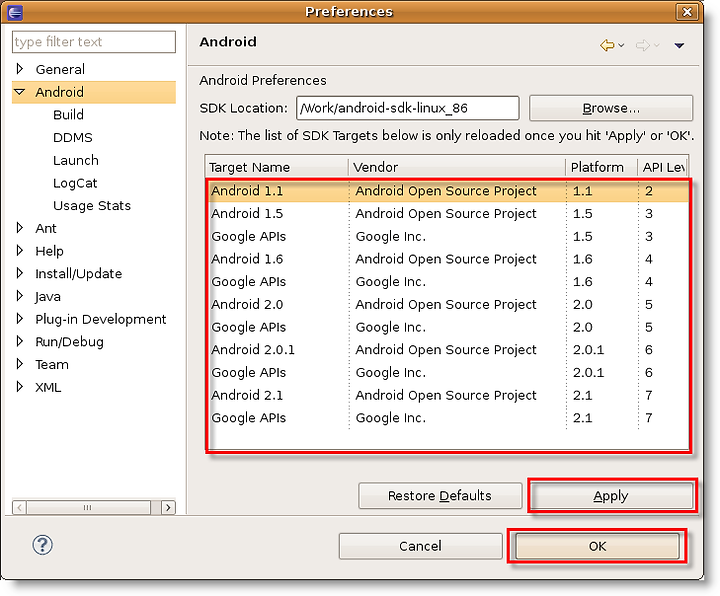Select Google APIs row with platform 2.0.1

[448, 372]
